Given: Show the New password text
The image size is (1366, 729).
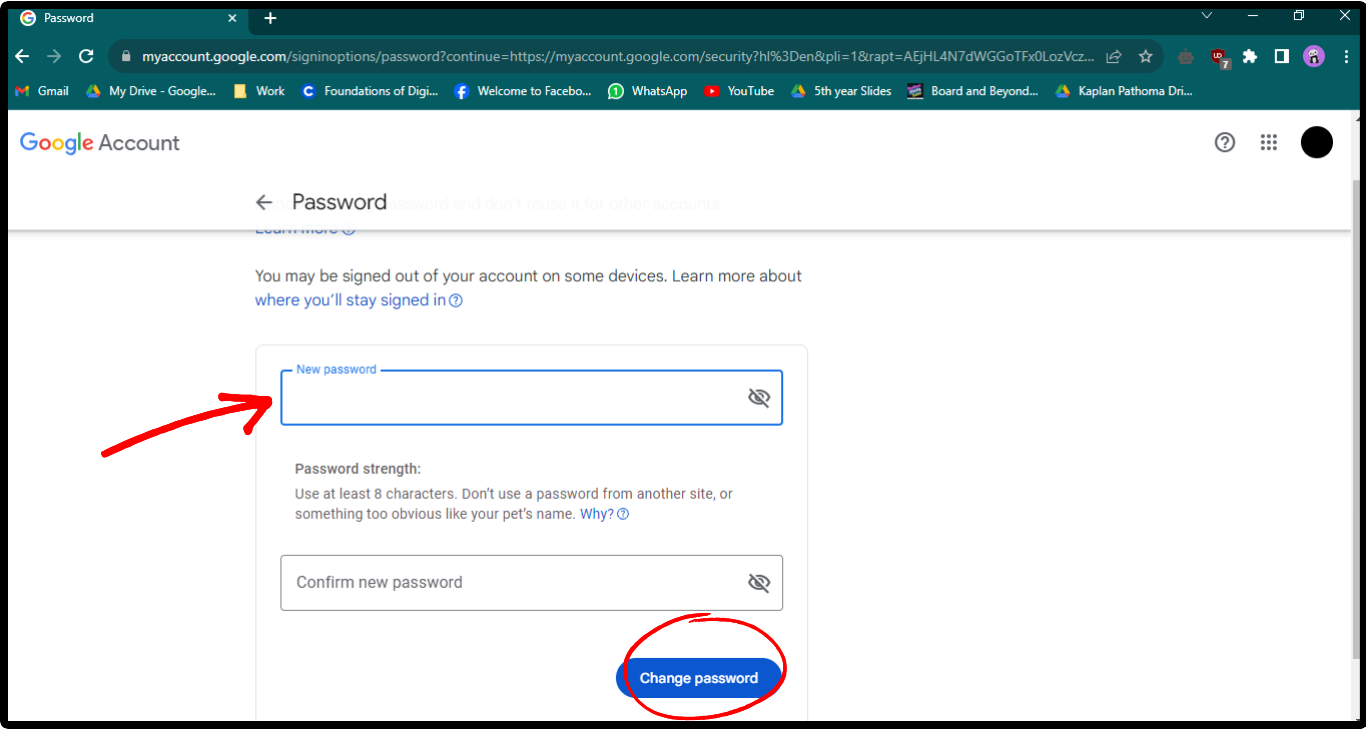Looking at the screenshot, I should [x=759, y=398].
